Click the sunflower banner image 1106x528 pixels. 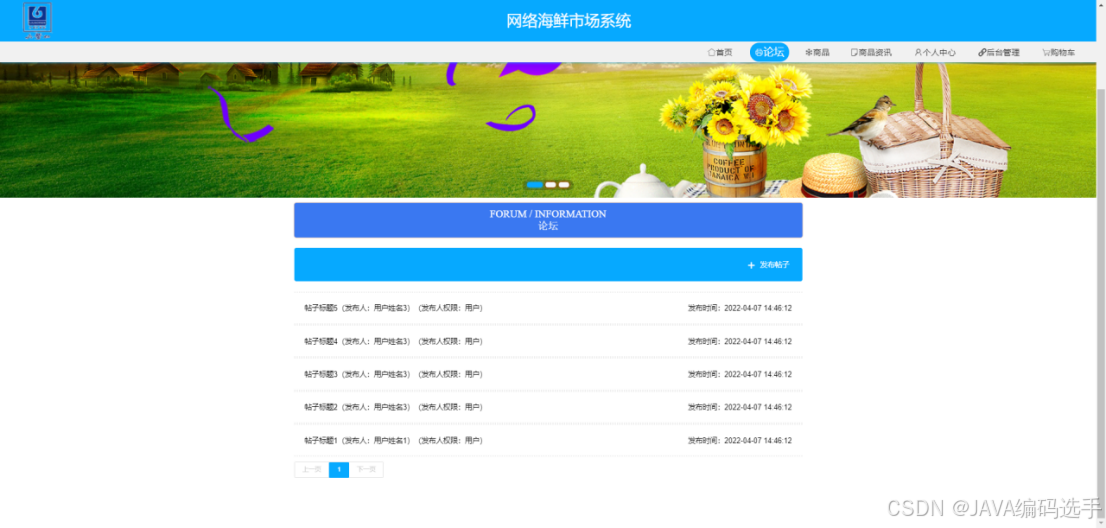pyautogui.click(x=548, y=130)
